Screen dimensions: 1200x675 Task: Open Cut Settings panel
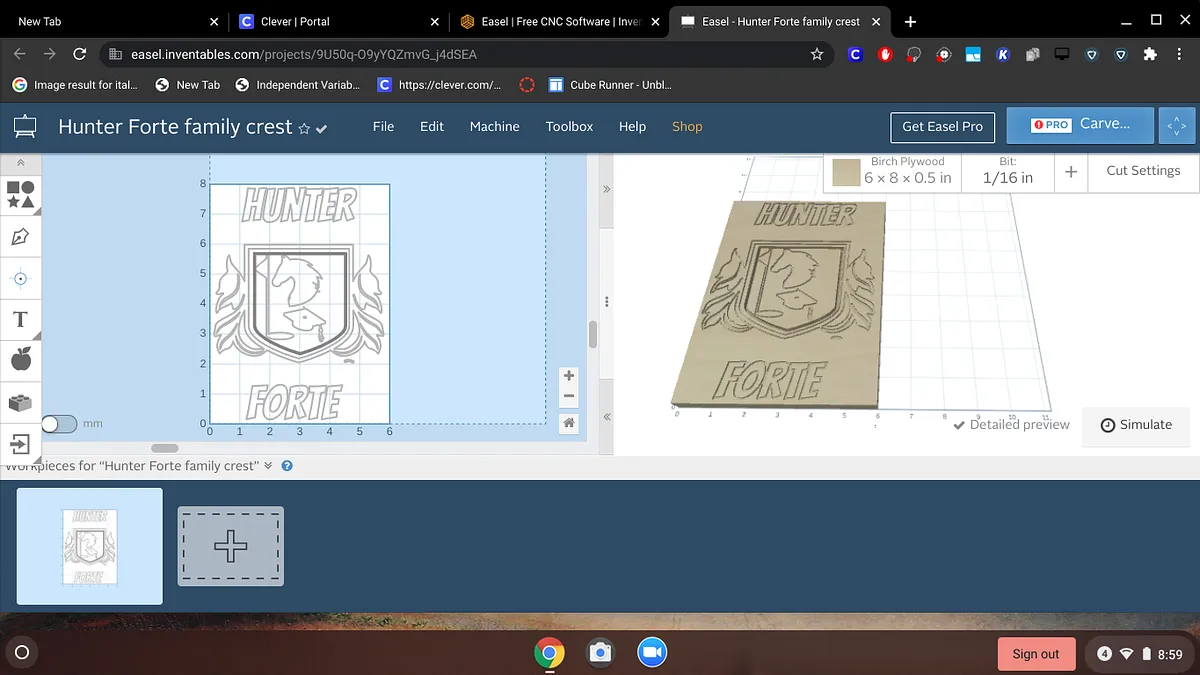click(1143, 171)
